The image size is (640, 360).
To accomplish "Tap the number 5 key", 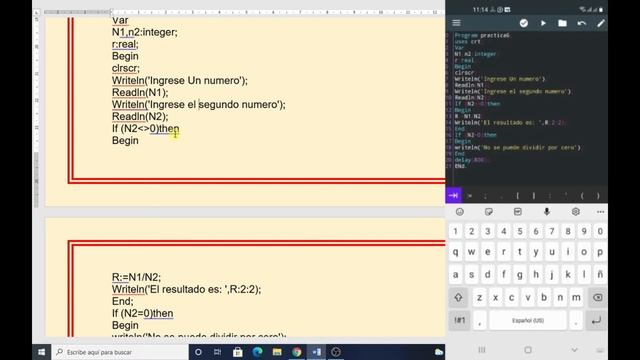I will 520,231.
